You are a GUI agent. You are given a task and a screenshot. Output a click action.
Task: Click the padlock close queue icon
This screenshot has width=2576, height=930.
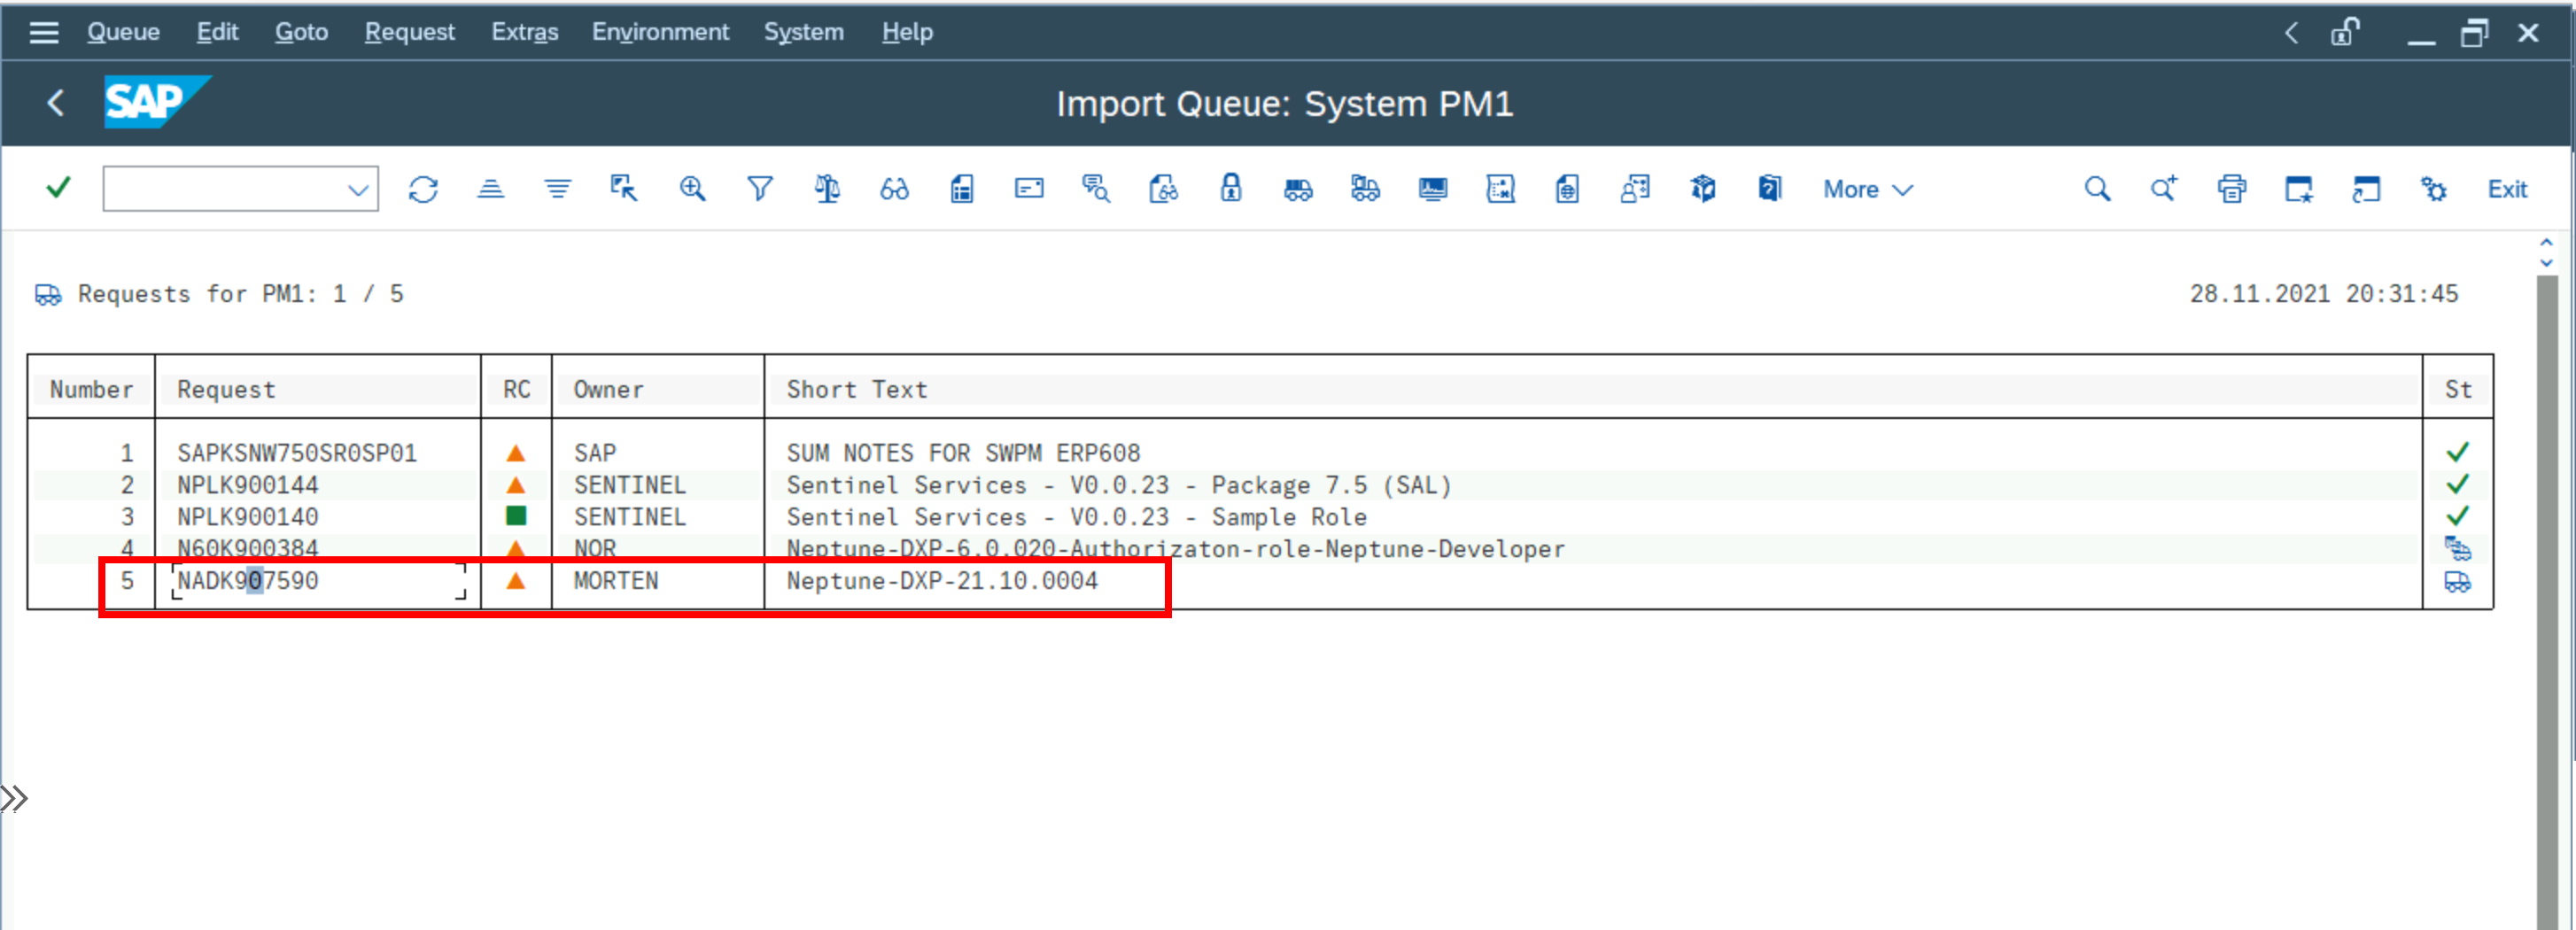[1231, 189]
